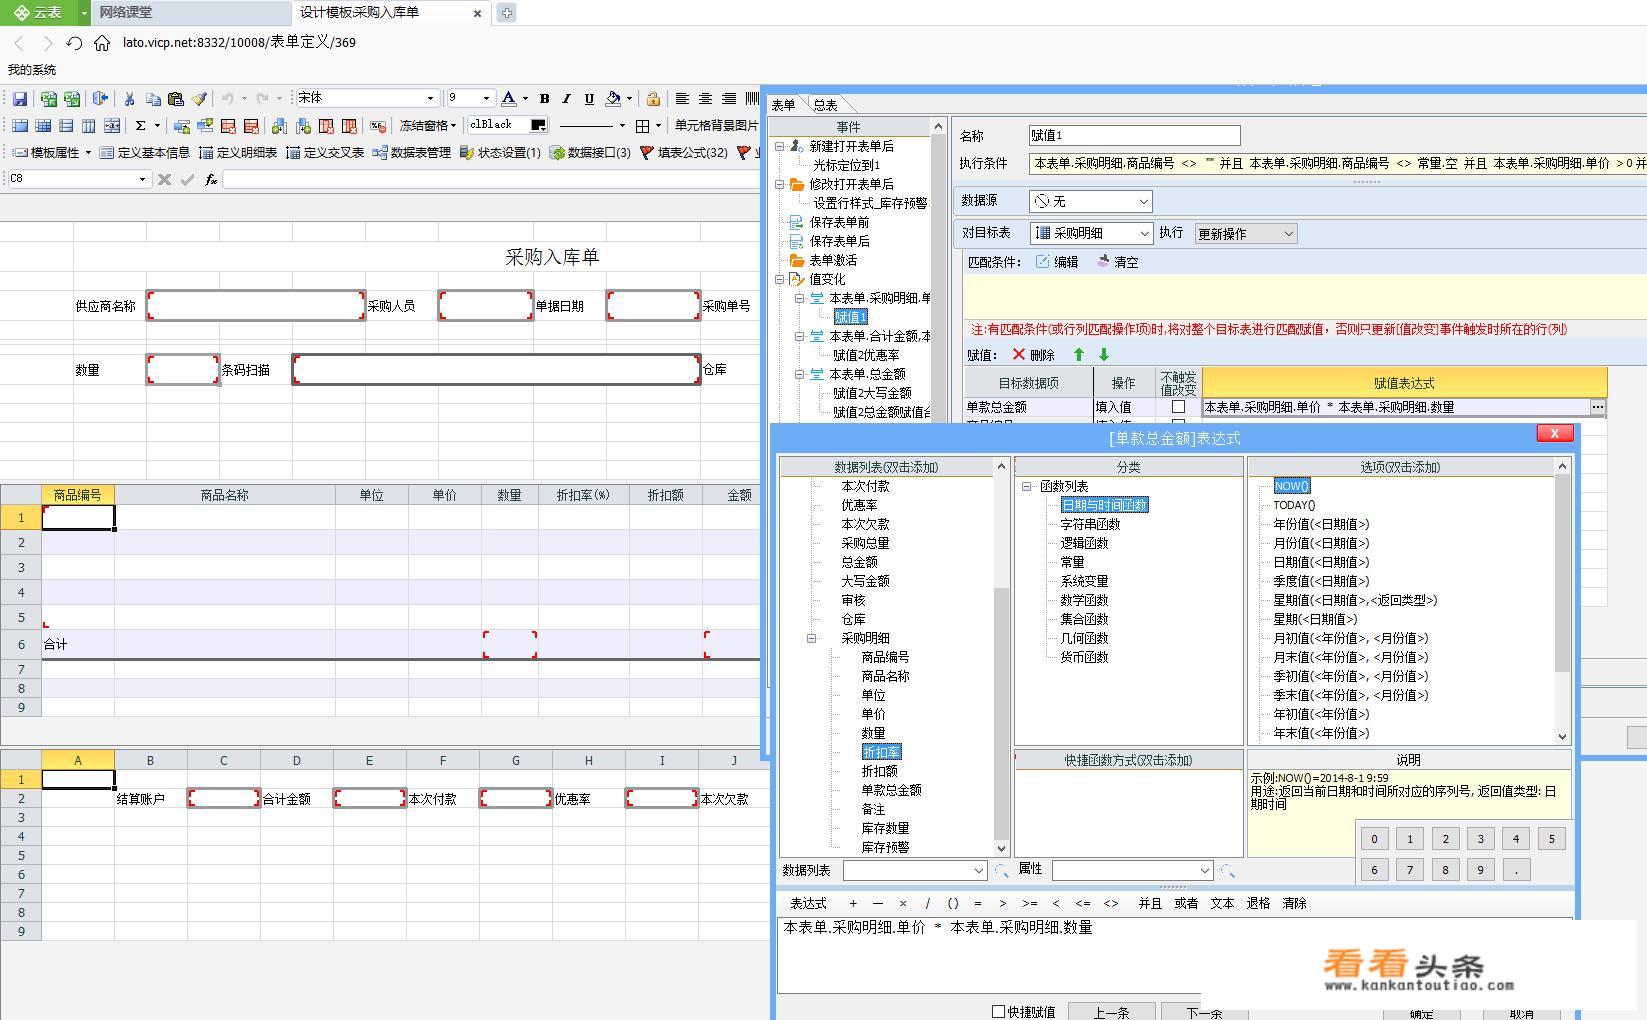Switch to the 总表 tab
The width and height of the screenshot is (1647, 1020).
click(x=825, y=105)
